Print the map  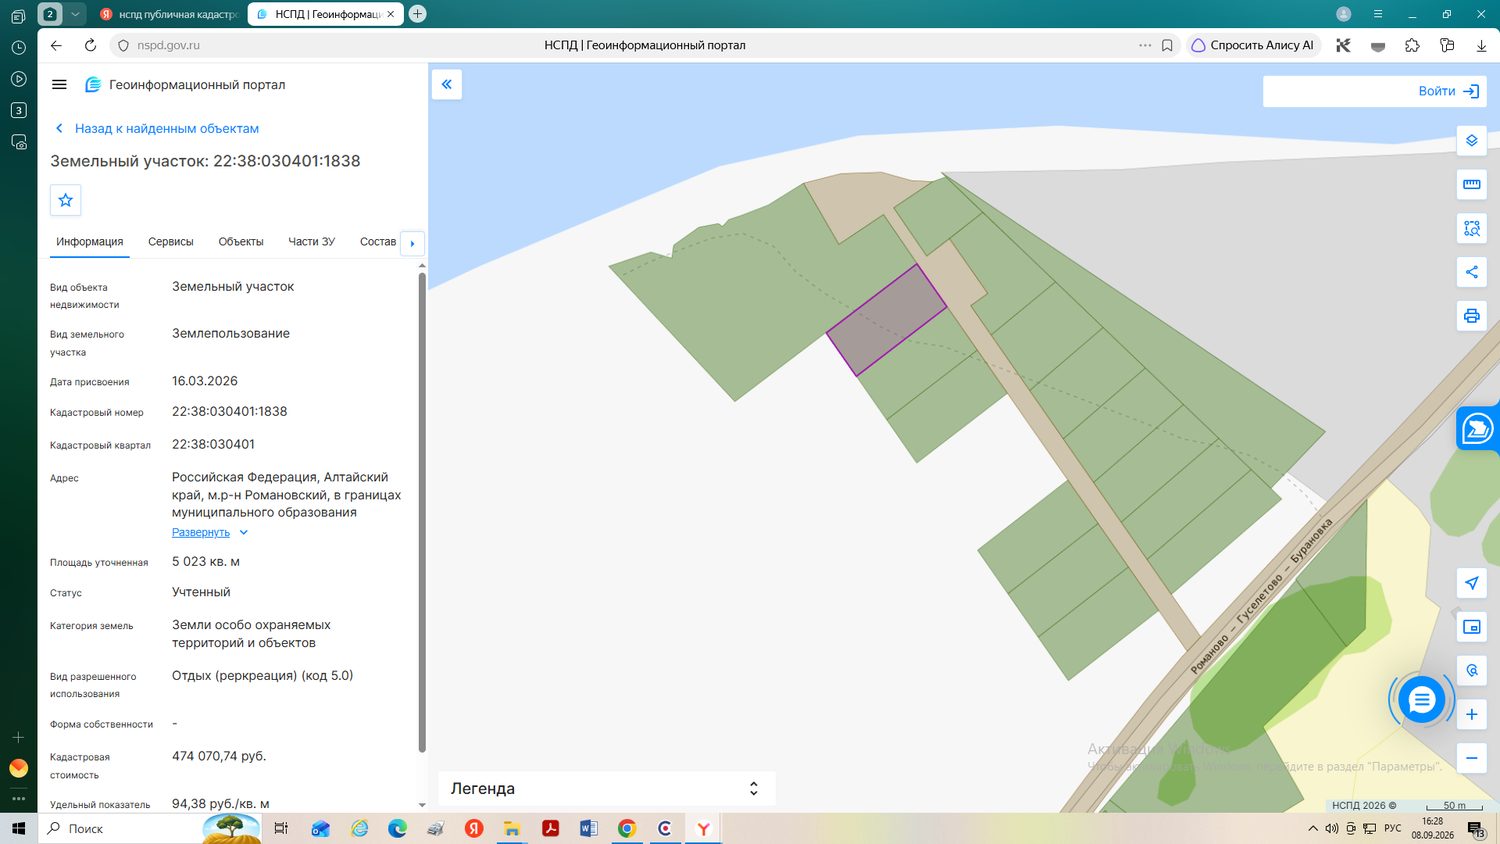click(1472, 316)
